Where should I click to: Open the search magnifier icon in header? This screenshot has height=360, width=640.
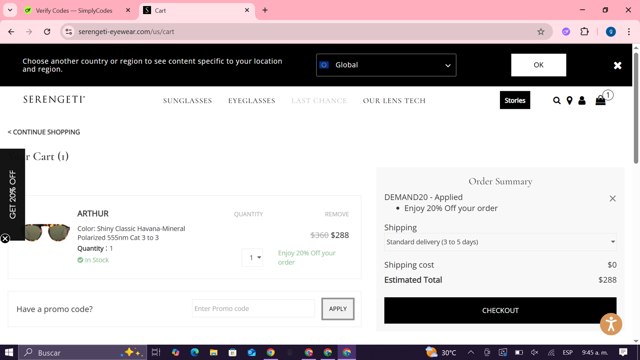pos(556,100)
